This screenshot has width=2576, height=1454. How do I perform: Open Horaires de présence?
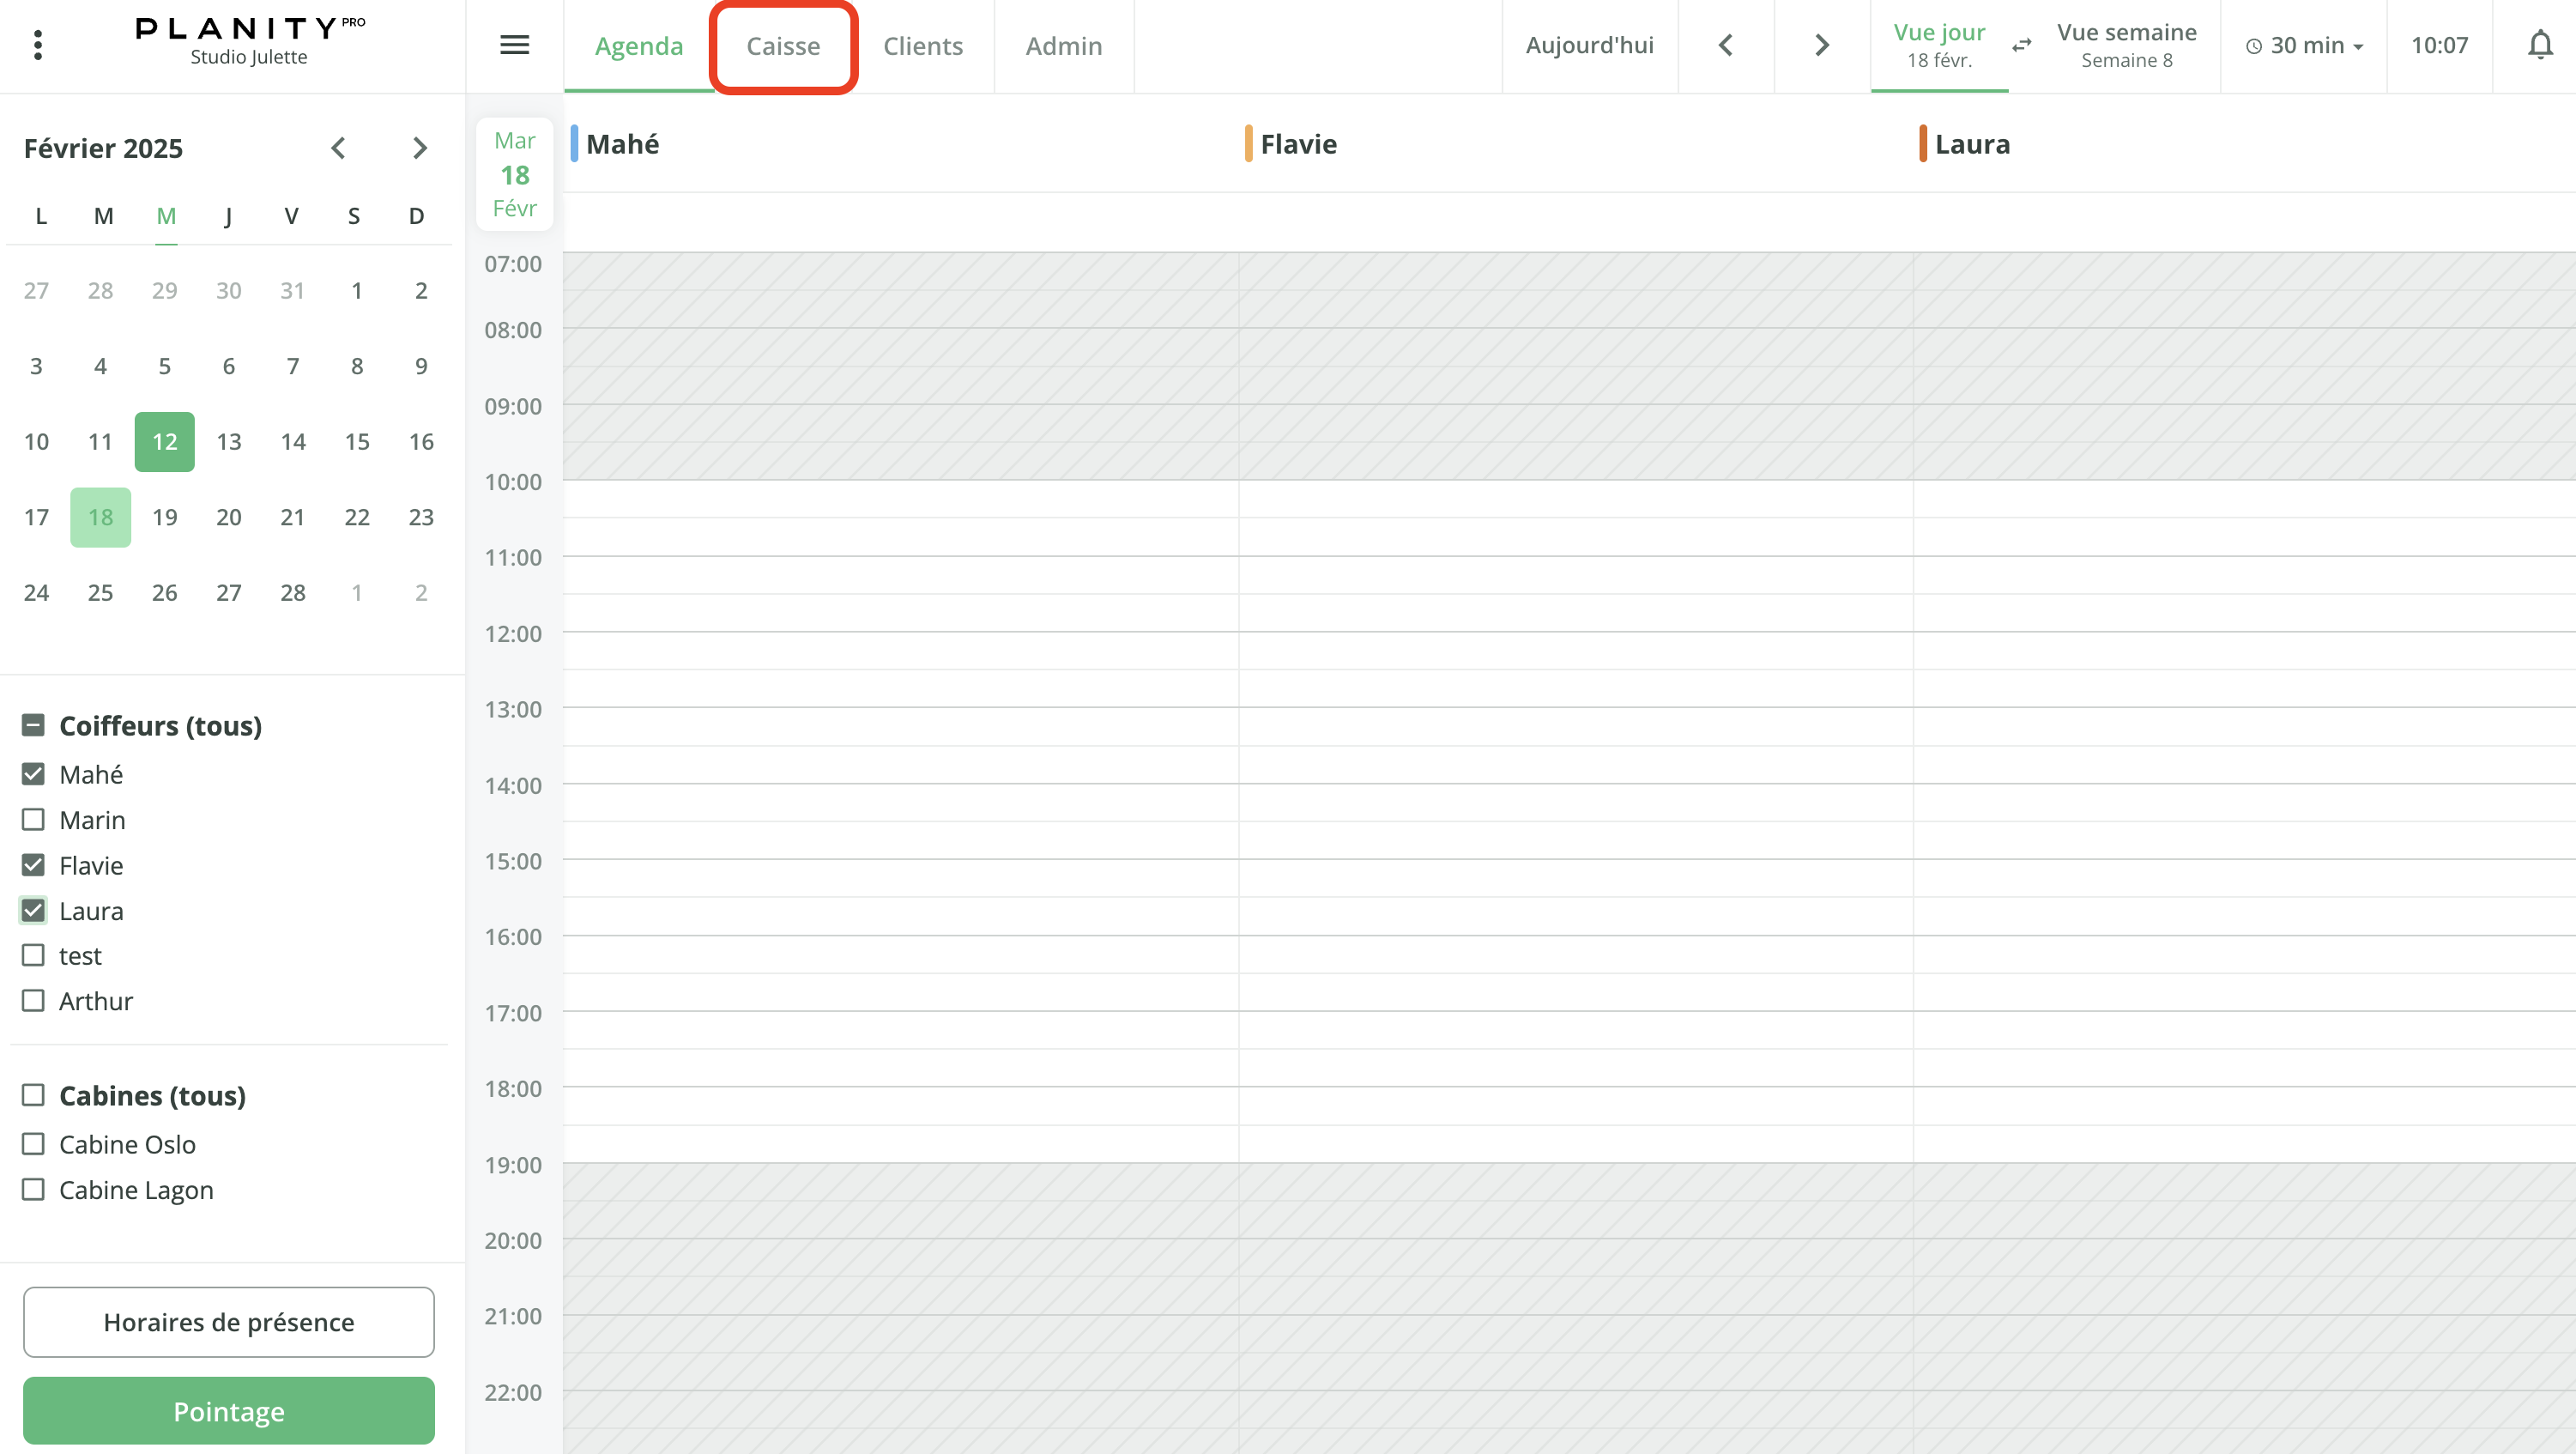[x=229, y=1322]
